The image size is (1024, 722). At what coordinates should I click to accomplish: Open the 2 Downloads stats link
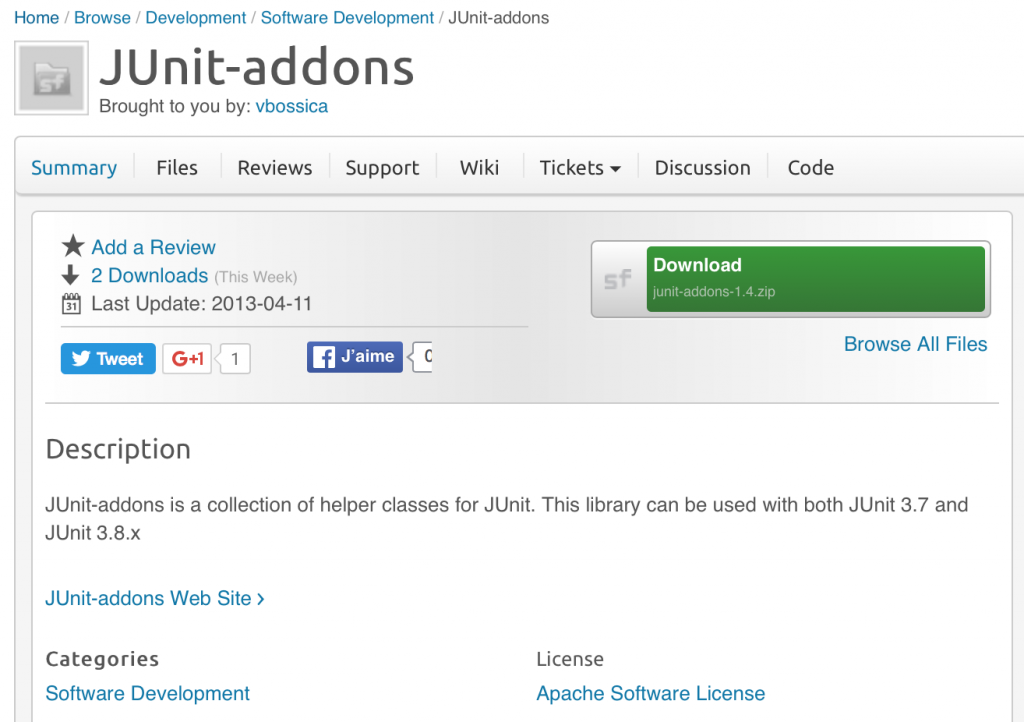(x=150, y=275)
